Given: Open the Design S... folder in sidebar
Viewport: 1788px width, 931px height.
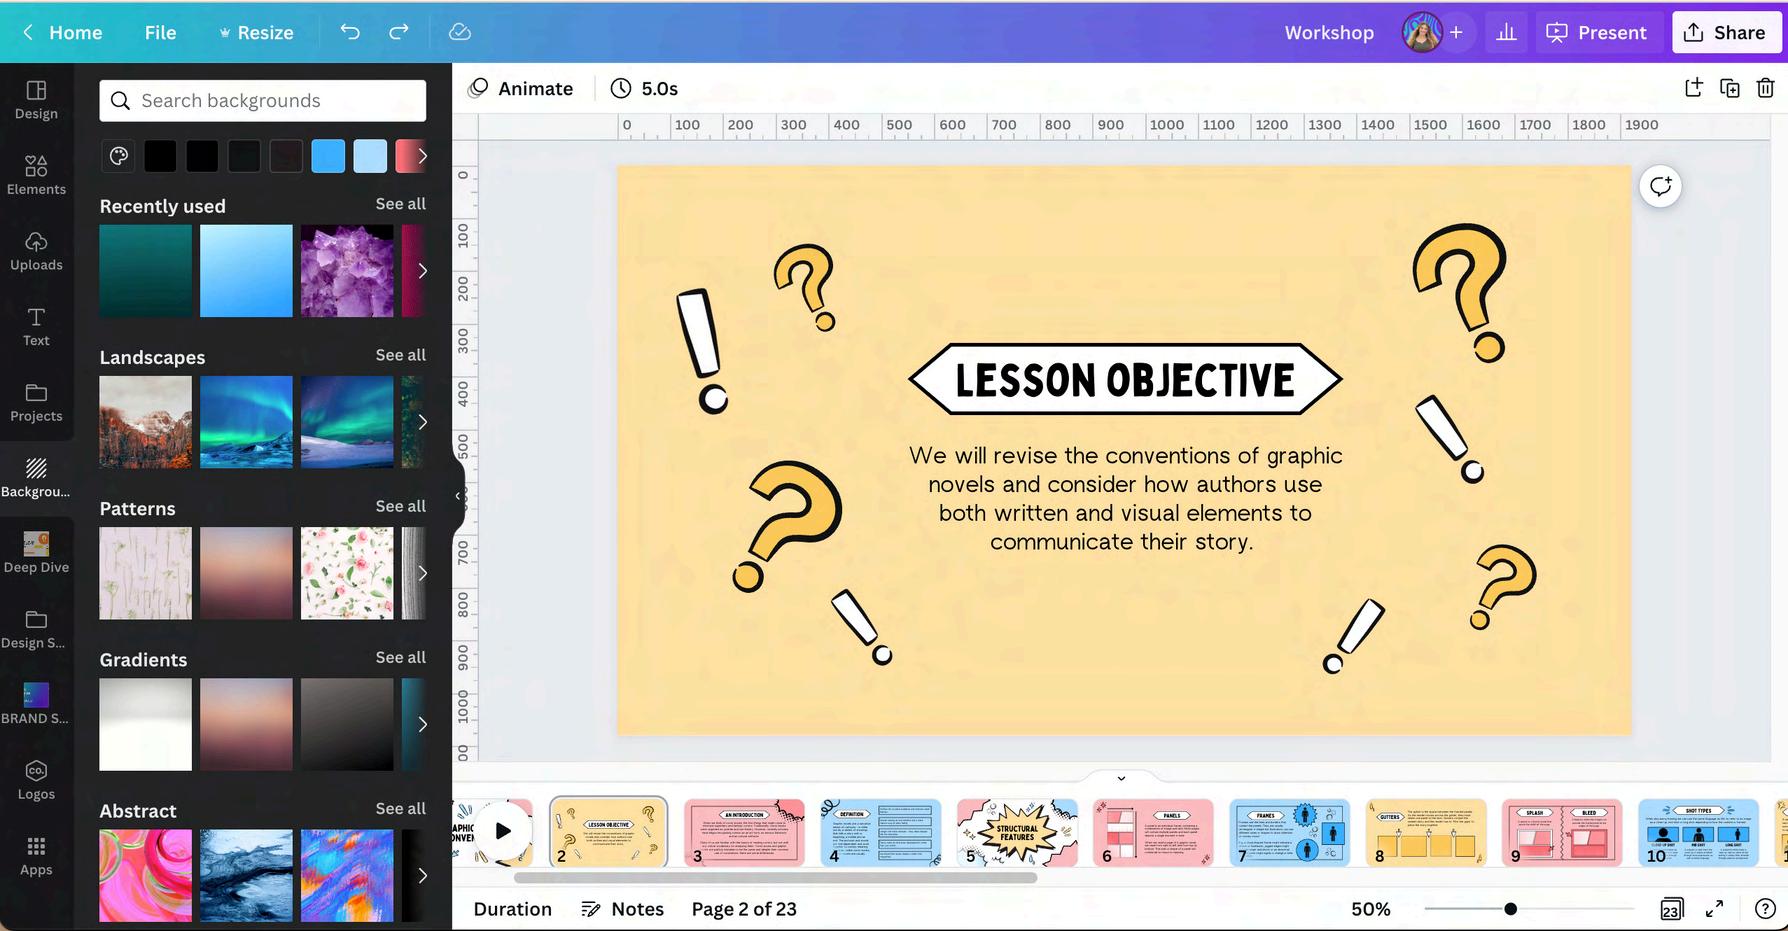Looking at the screenshot, I should pos(36,629).
